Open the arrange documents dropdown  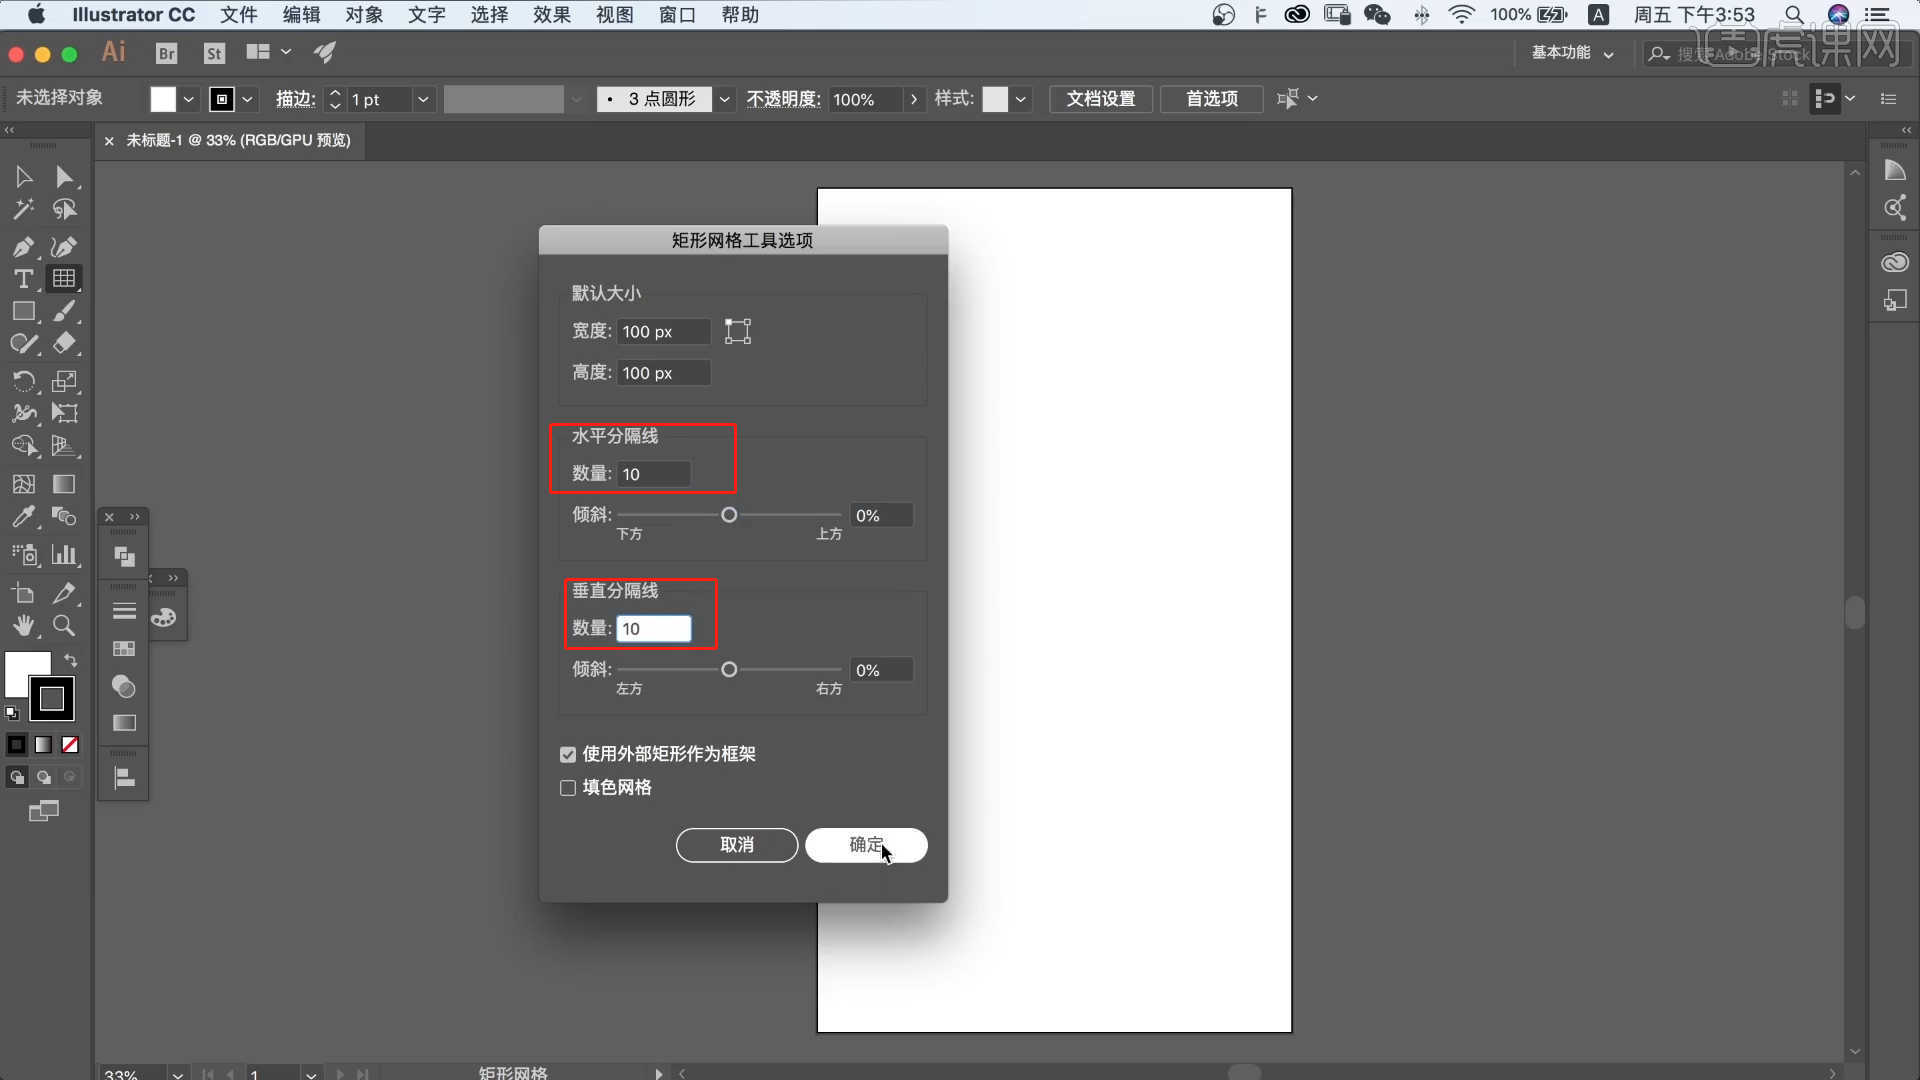[x=268, y=52]
